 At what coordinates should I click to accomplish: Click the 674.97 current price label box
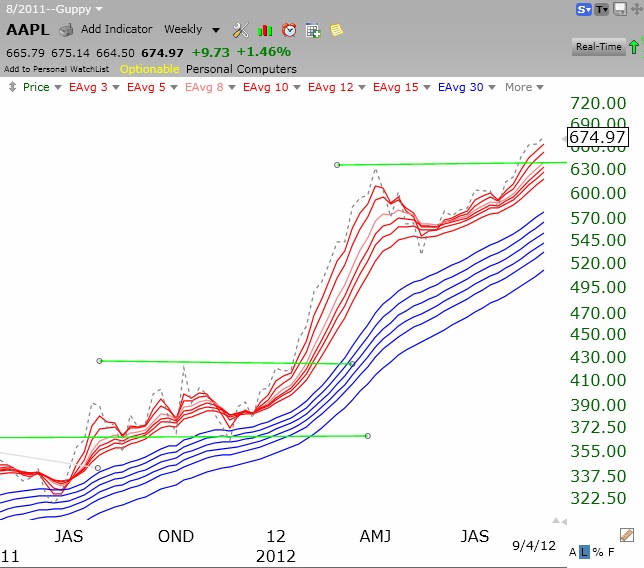click(598, 137)
